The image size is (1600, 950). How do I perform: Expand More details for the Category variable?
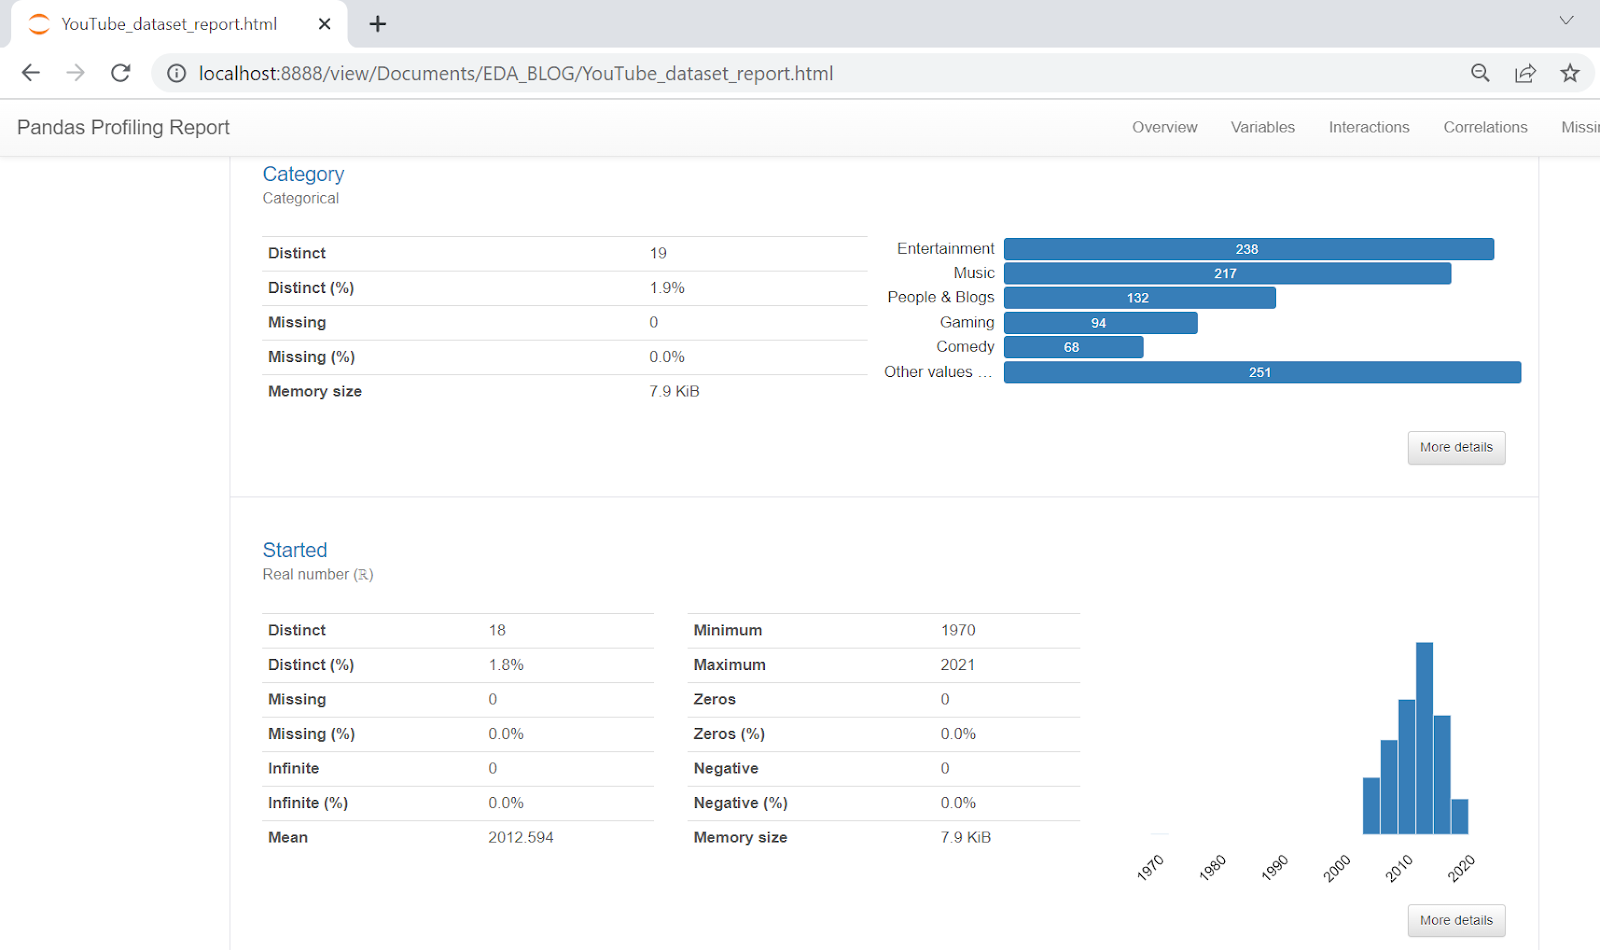[1456, 447]
